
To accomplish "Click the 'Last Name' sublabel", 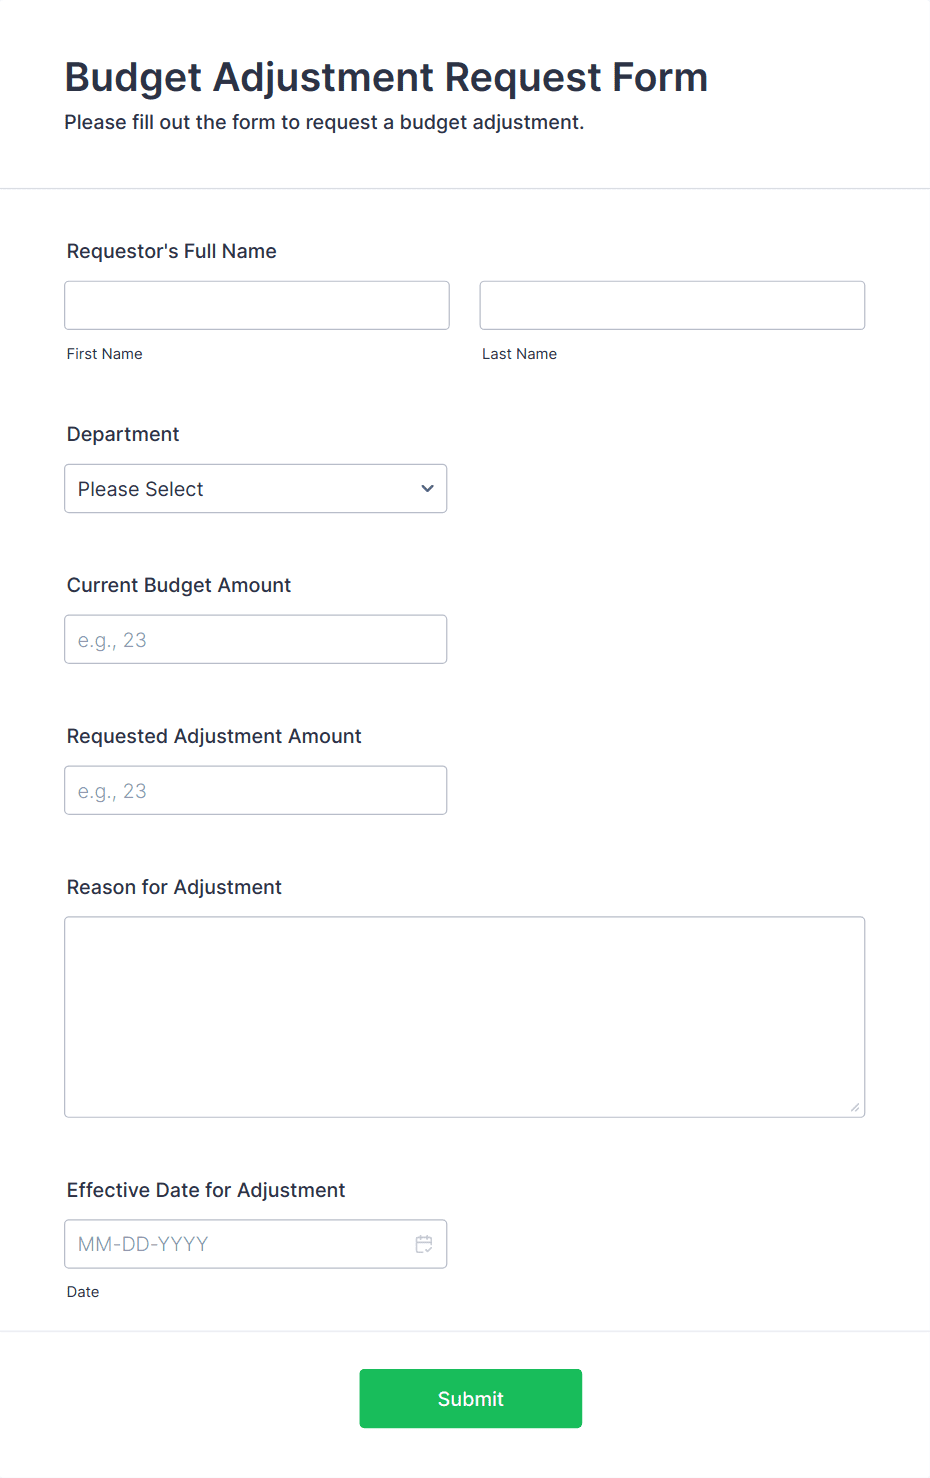I will click(519, 353).
